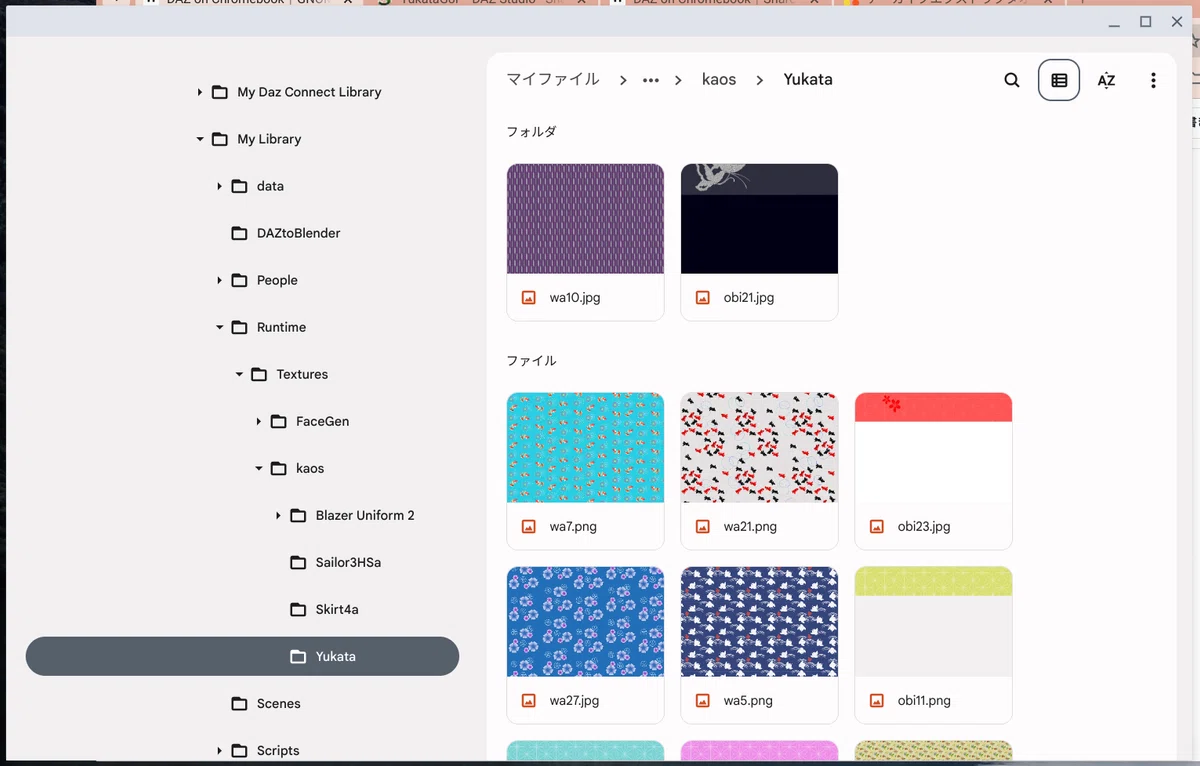The width and height of the screenshot is (1200, 766).
Task: Click folder icon next to data
Action: pyautogui.click(x=239, y=186)
